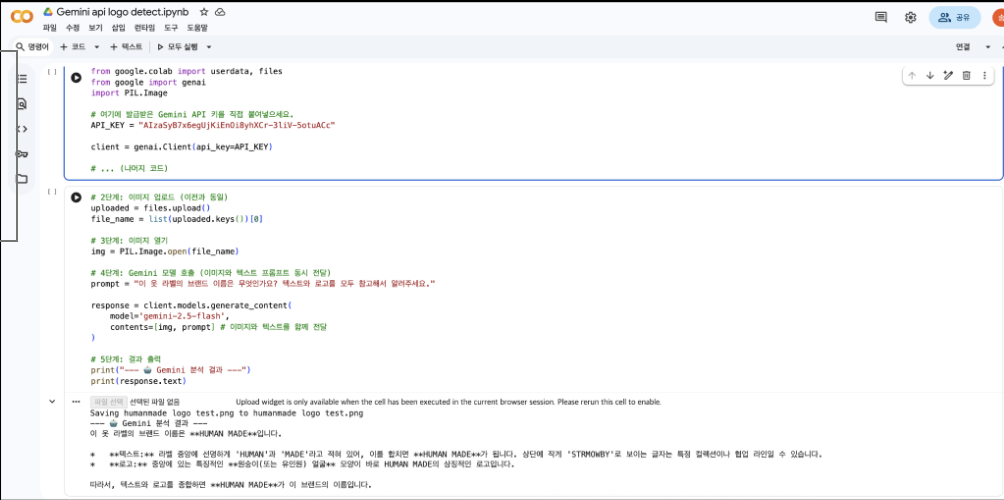Delete the selected cell using trash icon
This screenshot has height=500, width=1004.
click(x=966, y=75)
